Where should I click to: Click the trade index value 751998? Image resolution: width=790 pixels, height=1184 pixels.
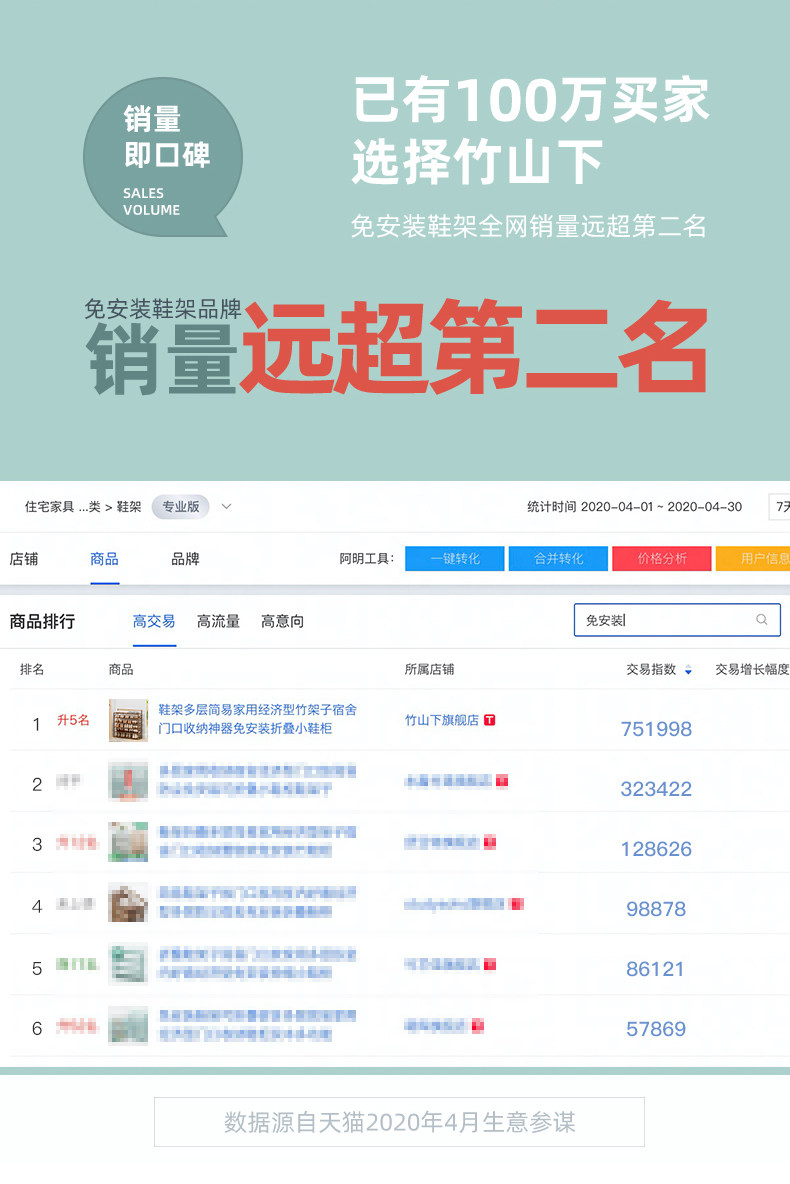[x=656, y=729]
